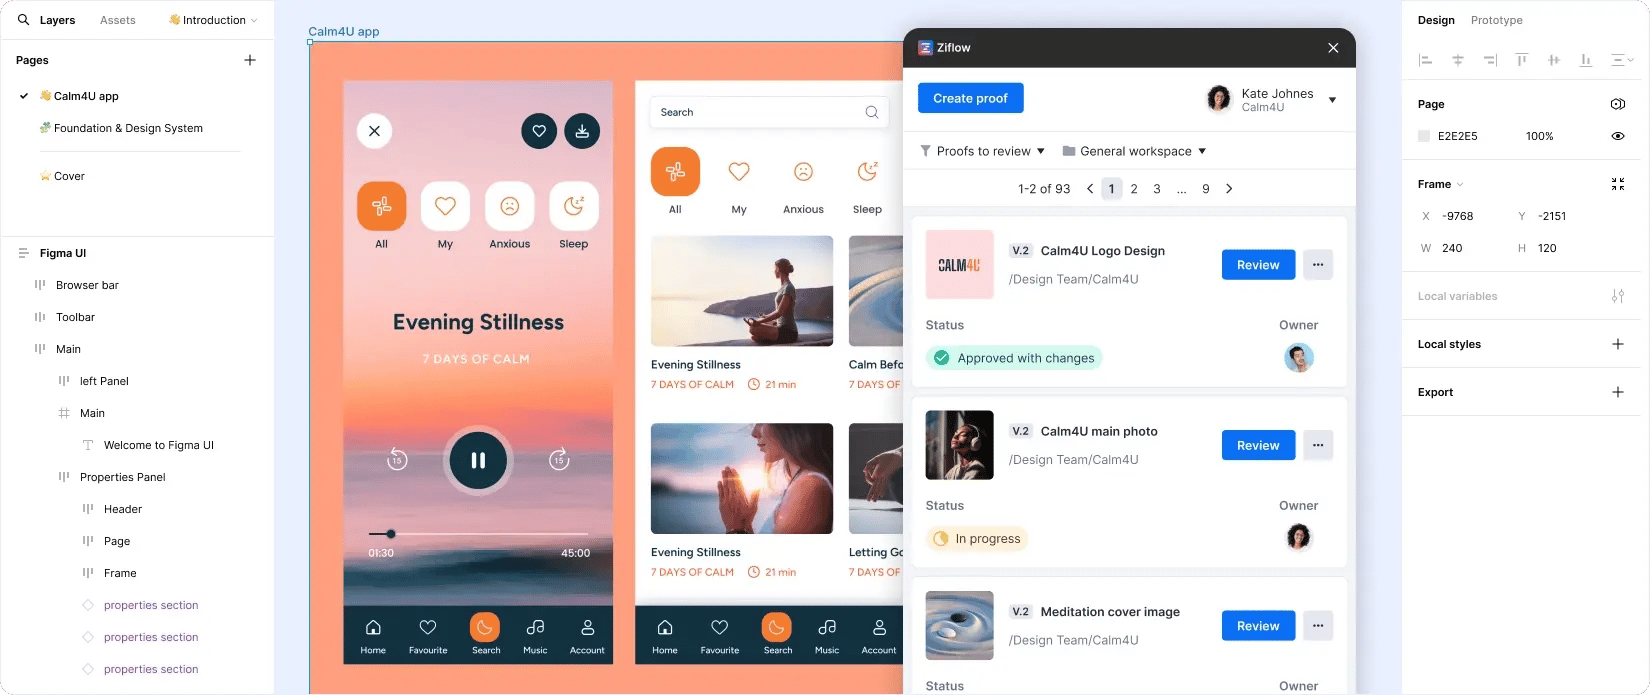The image size is (1650, 695).
Task: Skip forward 15 seconds in the player
Action: tap(559, 460)
